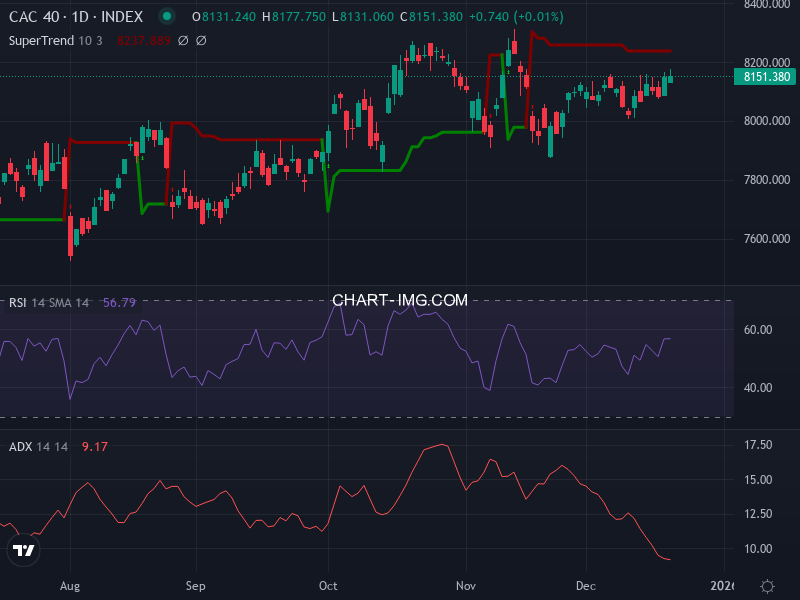Click the TradingView logo watermark

coord(24,548)
